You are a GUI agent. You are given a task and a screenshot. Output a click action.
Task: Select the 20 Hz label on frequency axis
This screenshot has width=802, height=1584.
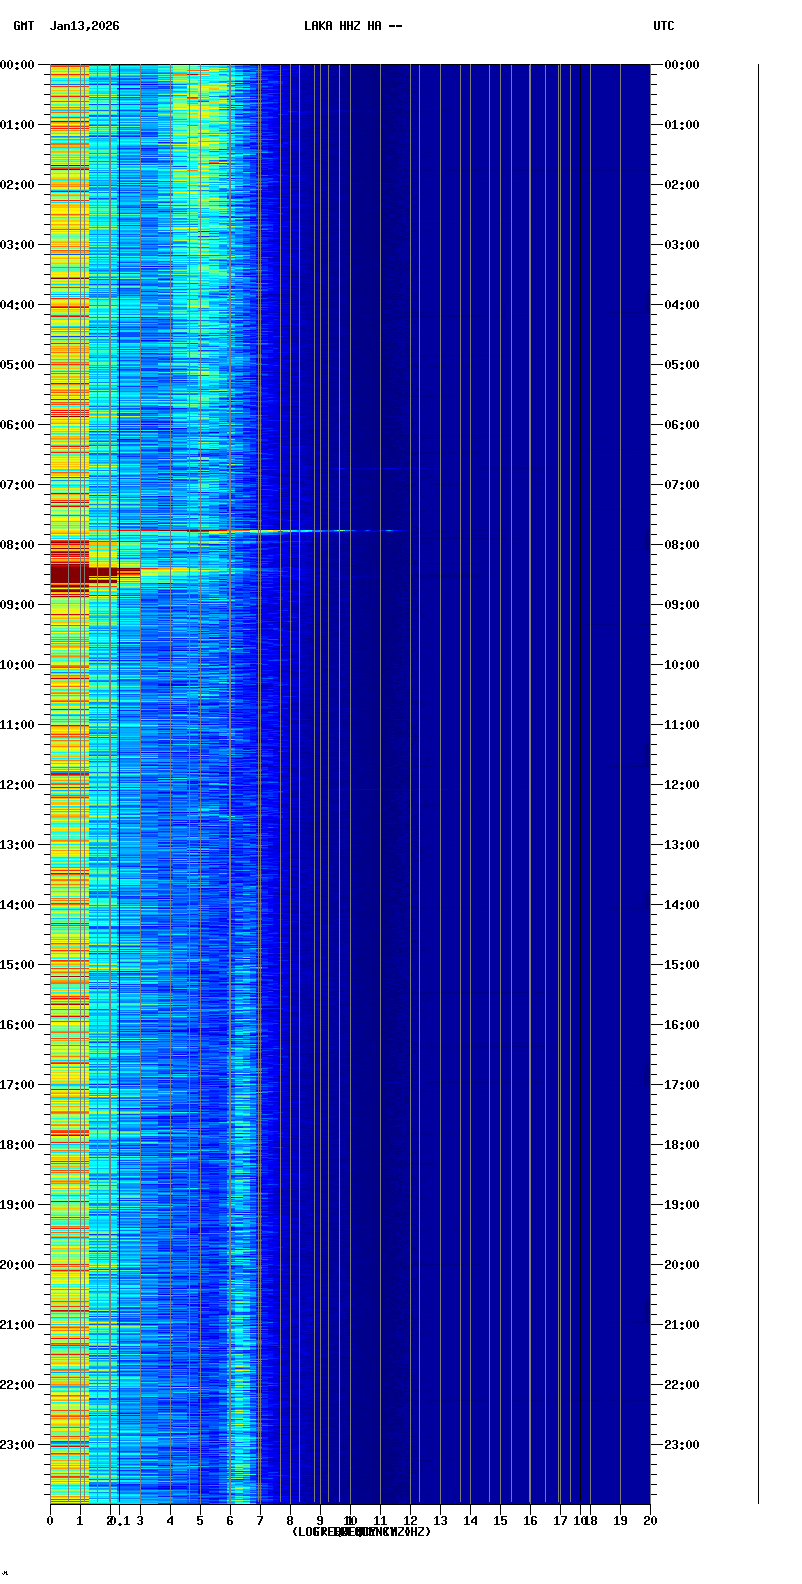(650, 1521)
